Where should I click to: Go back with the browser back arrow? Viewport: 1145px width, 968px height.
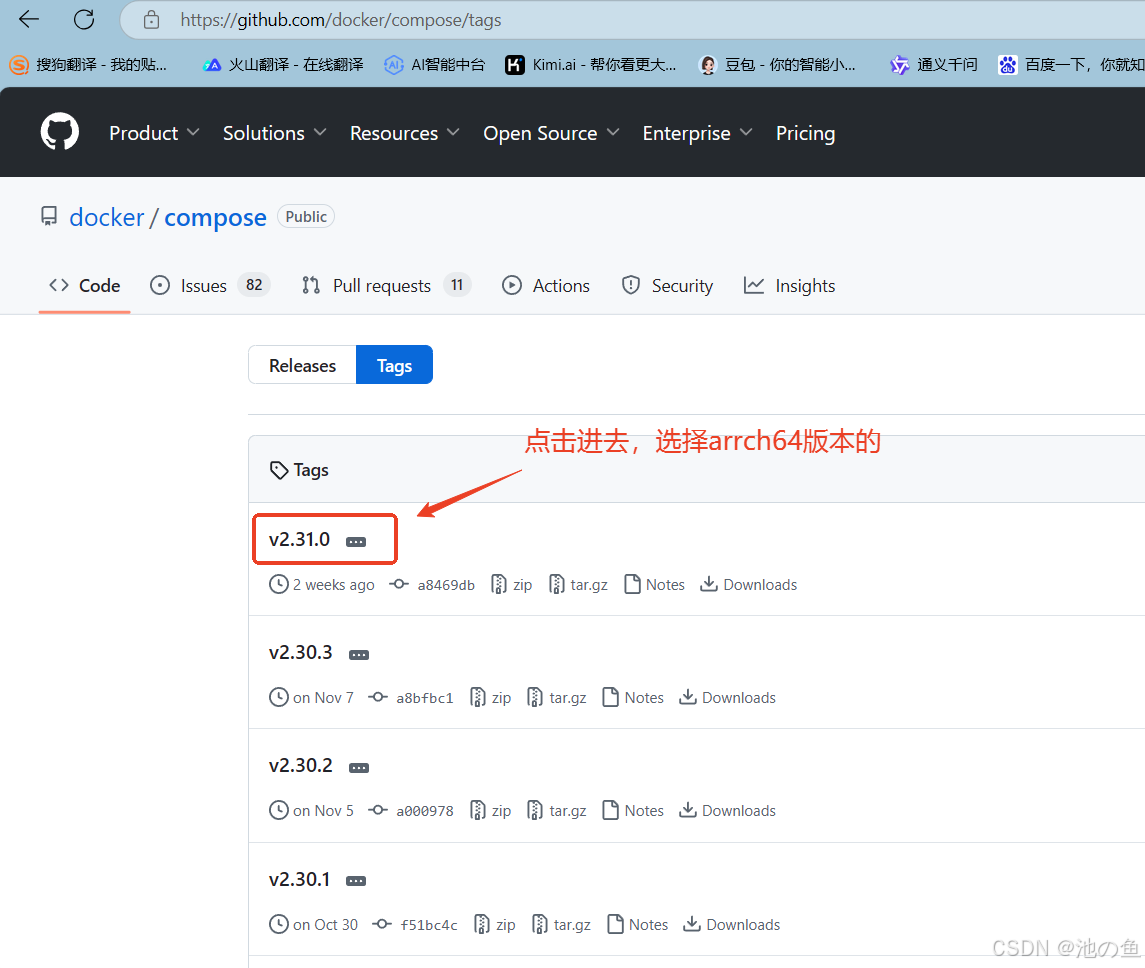(28, 19)
